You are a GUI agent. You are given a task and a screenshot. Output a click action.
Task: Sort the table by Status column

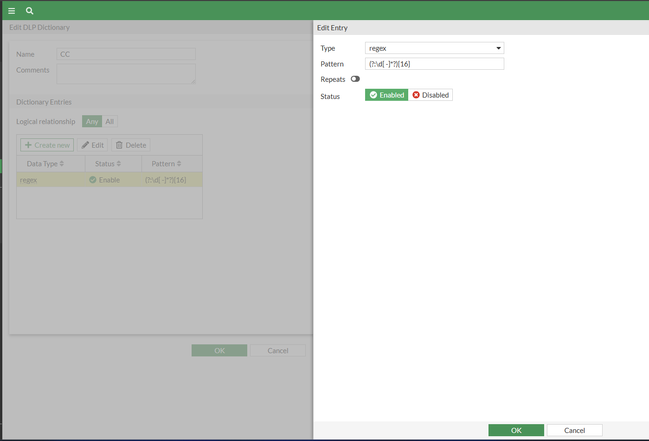tap(108, 164)
